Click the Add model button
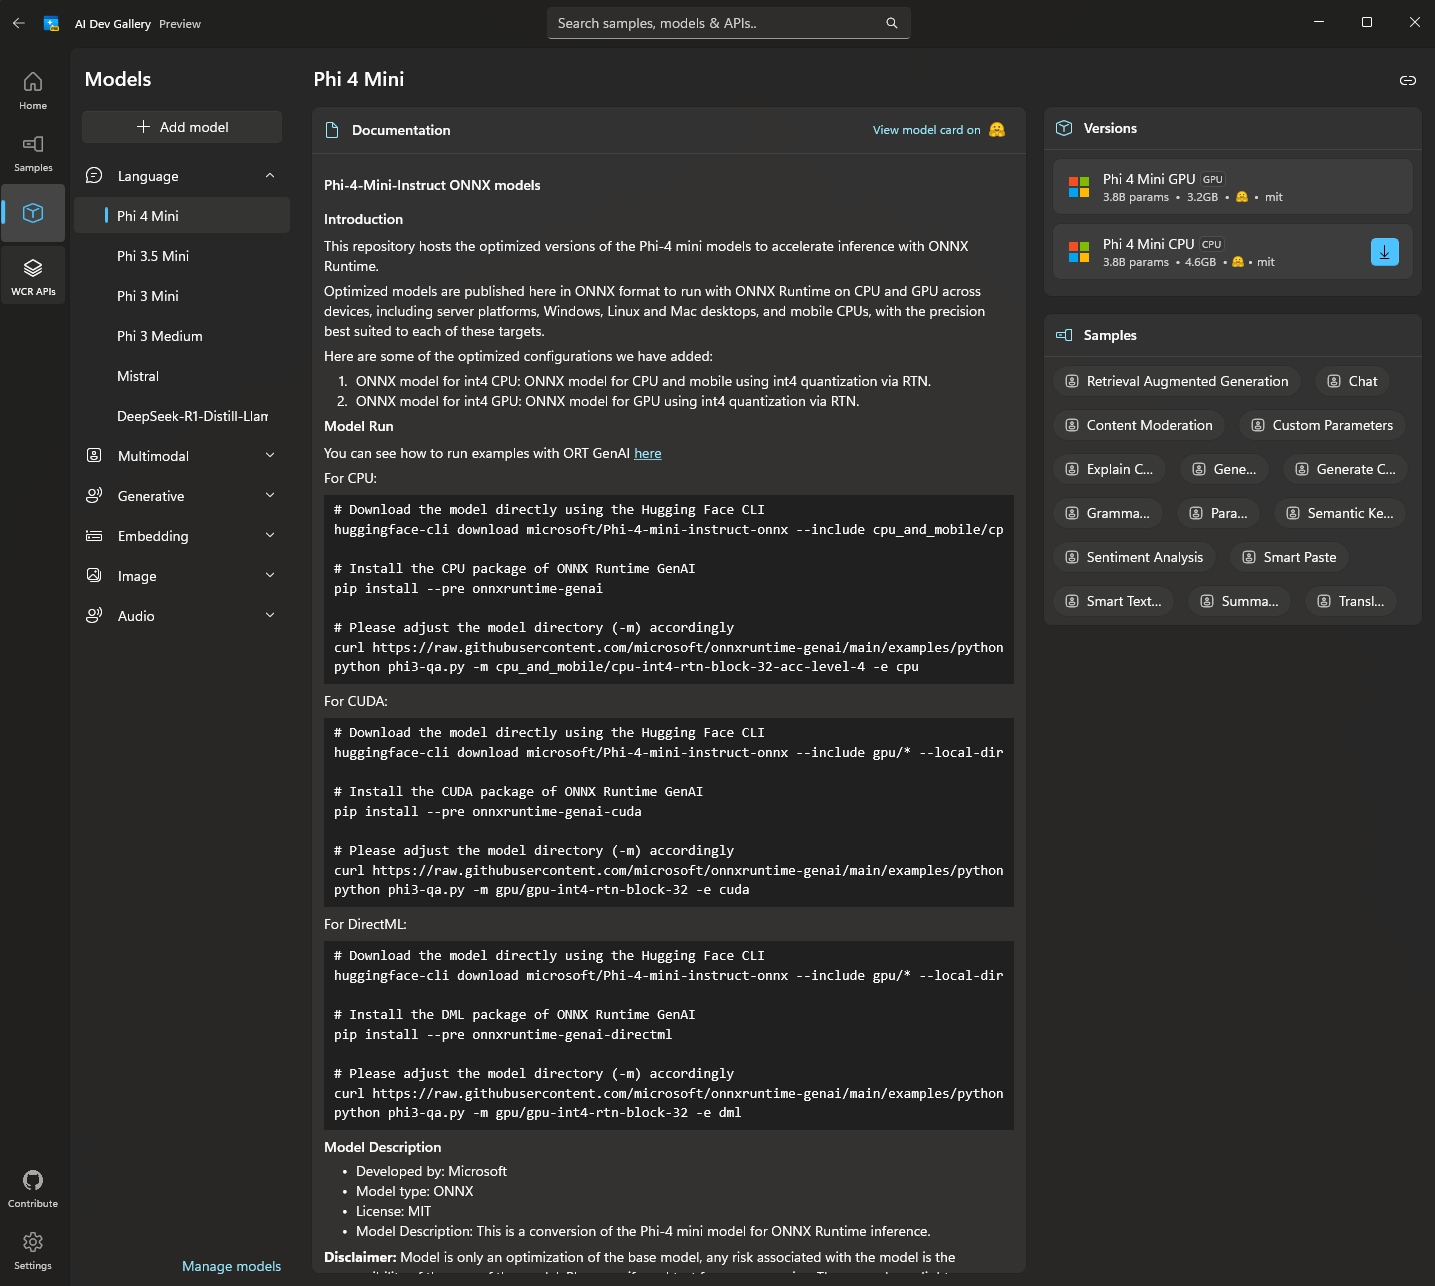This screenshot has height=1286, width=1435. click(x=182, y=127)
